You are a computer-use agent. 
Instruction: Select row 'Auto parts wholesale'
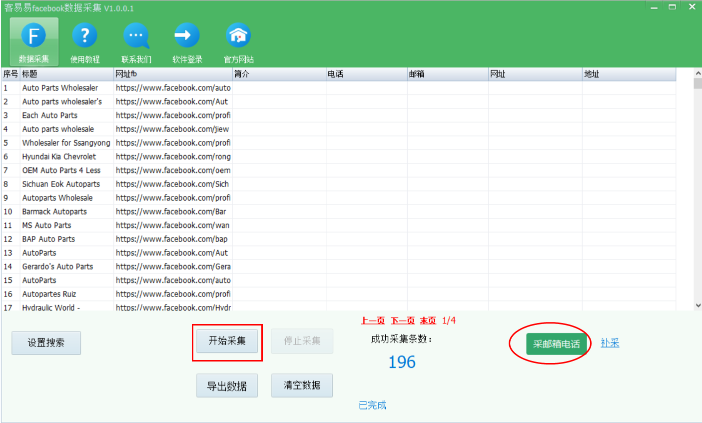pyautogui.click(x=338, y=129)
